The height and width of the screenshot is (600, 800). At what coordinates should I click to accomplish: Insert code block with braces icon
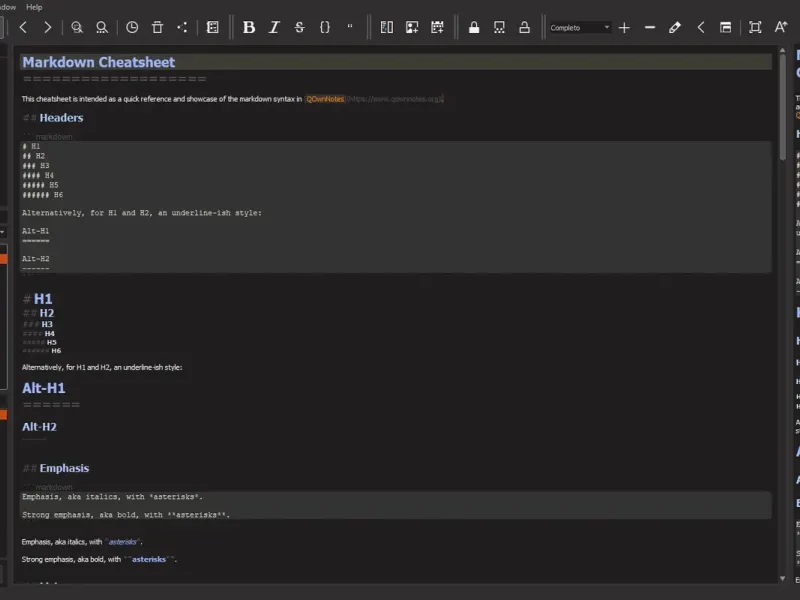[325, 27]
